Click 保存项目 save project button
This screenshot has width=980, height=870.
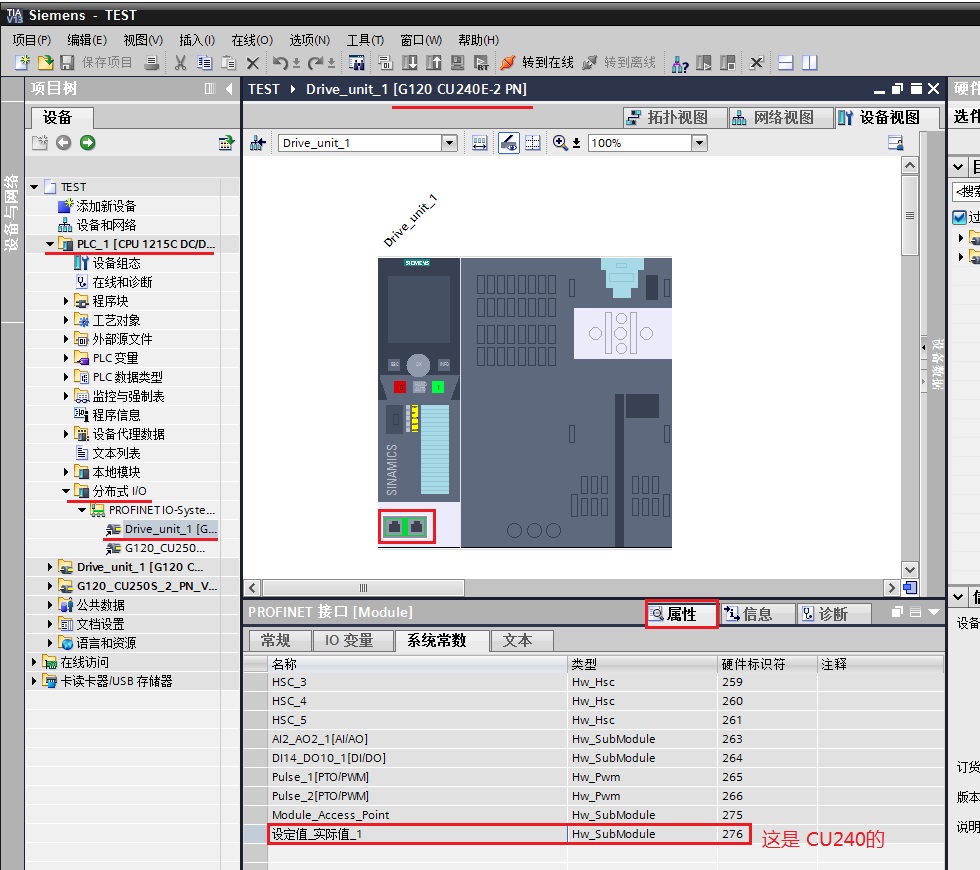pyautogui.click(x=96, y=62)
